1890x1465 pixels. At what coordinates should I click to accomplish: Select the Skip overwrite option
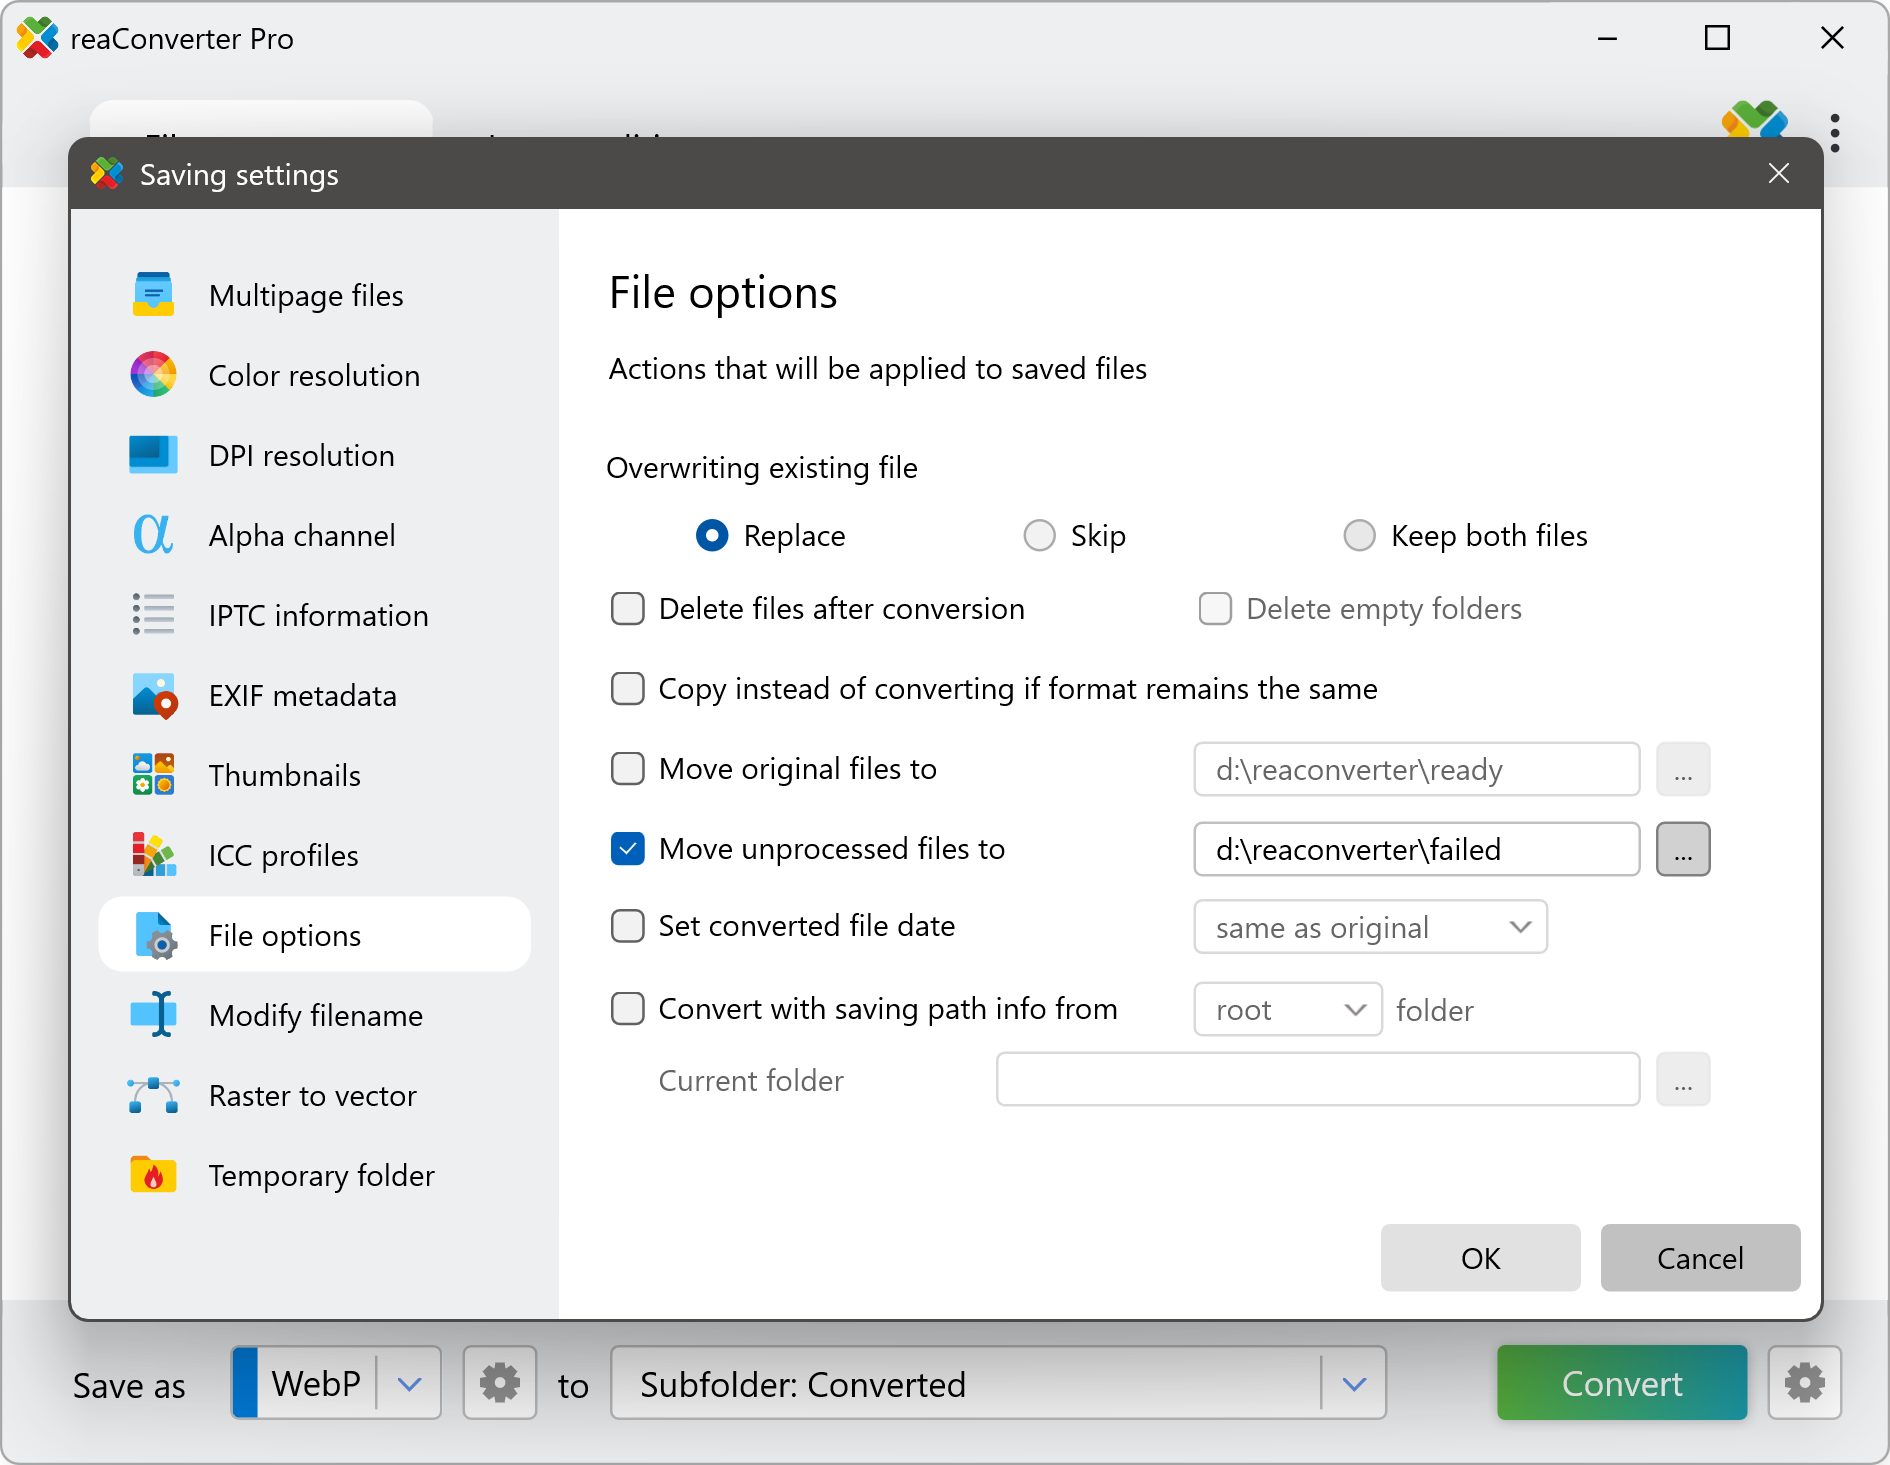click(x=1040, y=536)
